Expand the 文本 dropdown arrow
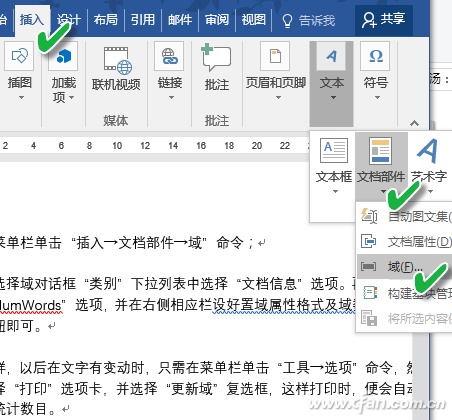Screen dimensions: 452x420 click(333, 97)
